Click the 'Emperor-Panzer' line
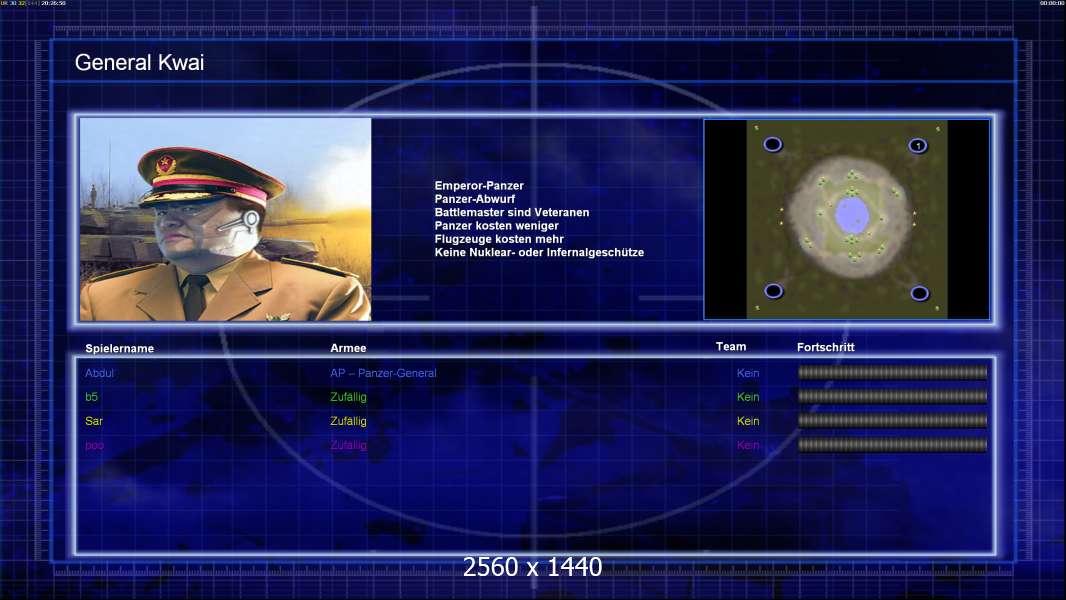 tap(479, 186)
